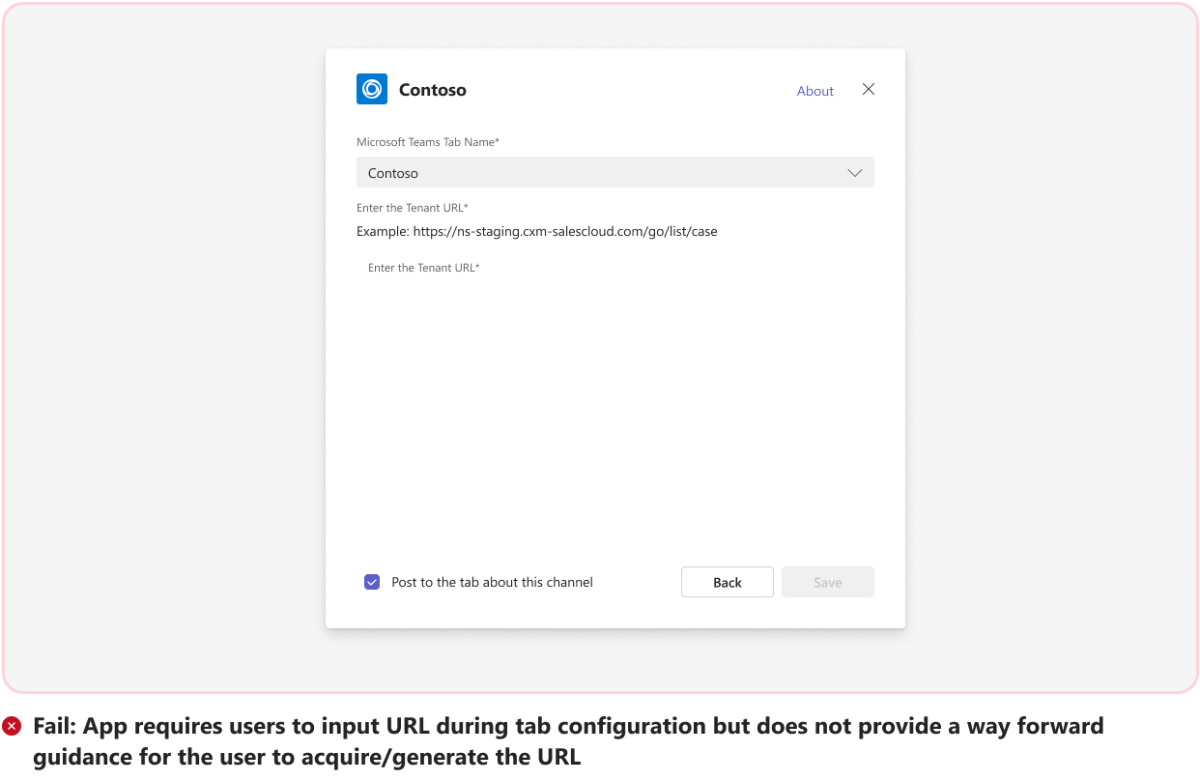Open the combo box showing Contoso value
1200x782 pixels.
(600, 173)
